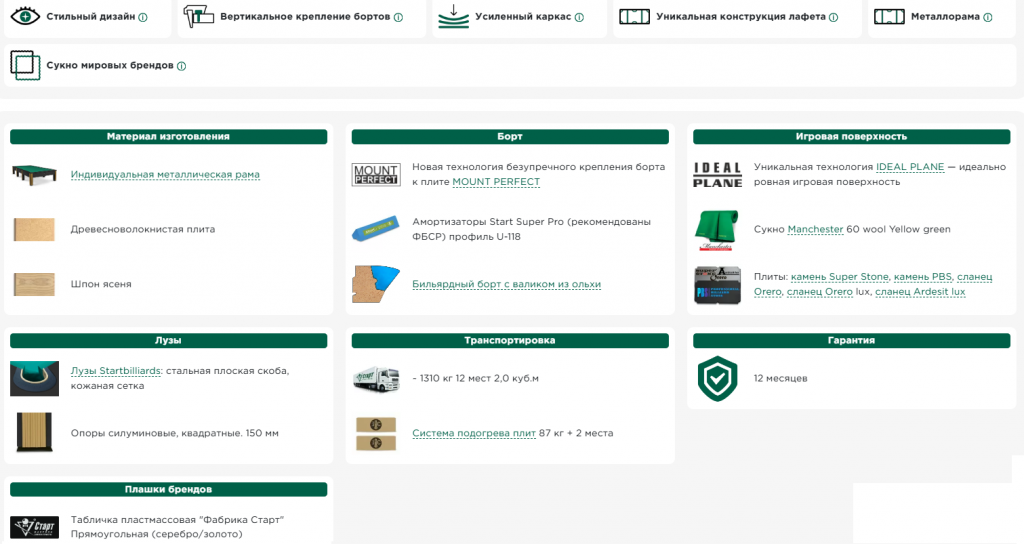Click the Табличка пластмассовая Фабрика Старт text
Viewport: 1024px width, 544px height.
(178, 527)
